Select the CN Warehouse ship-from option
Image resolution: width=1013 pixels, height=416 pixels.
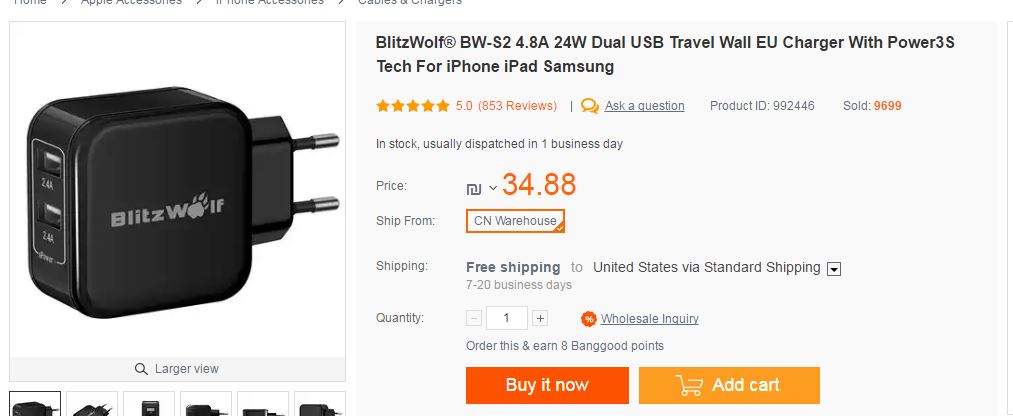(x=515, y=221)
